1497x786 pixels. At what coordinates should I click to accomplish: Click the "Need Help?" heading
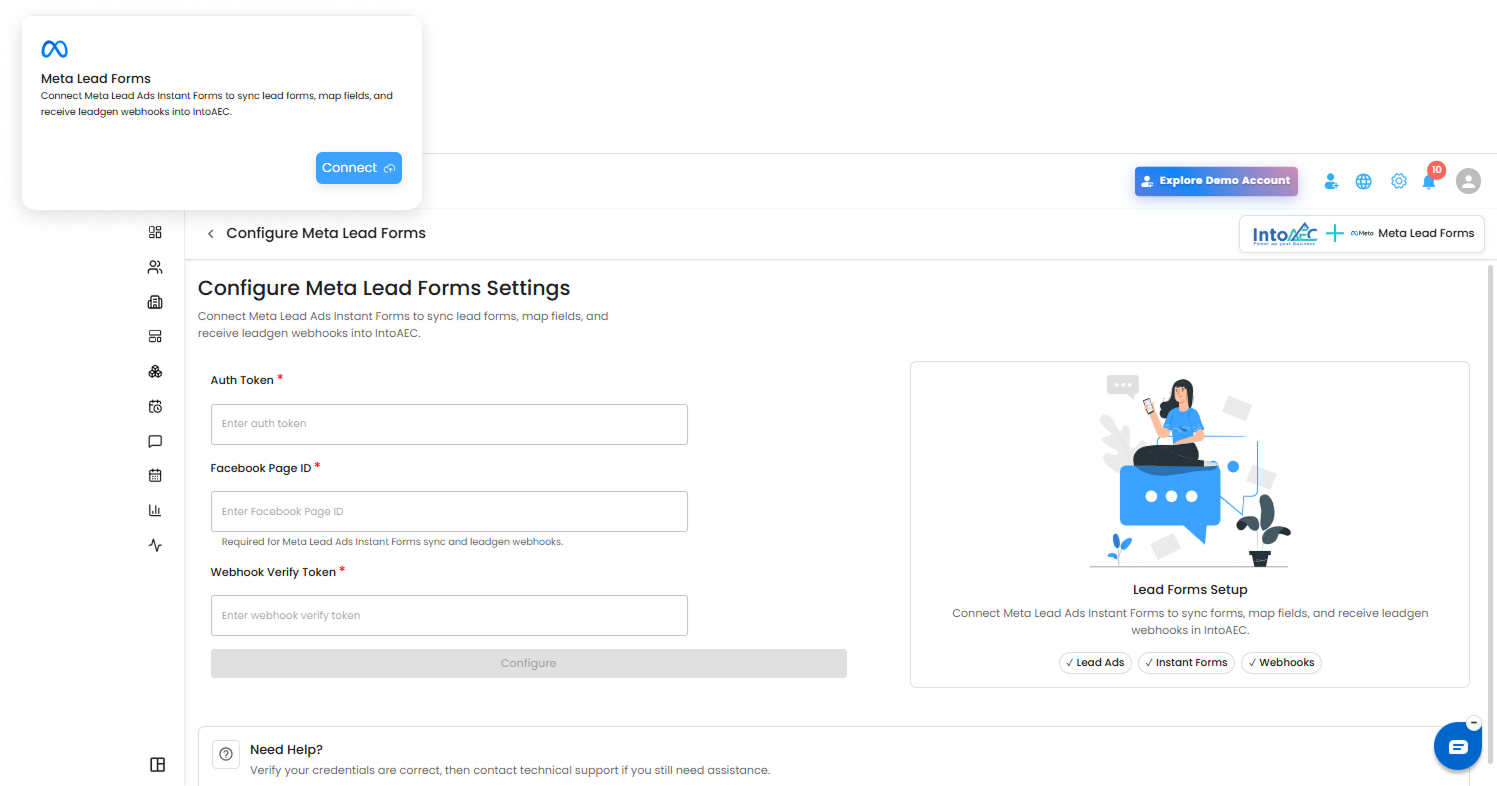(286, 749)
